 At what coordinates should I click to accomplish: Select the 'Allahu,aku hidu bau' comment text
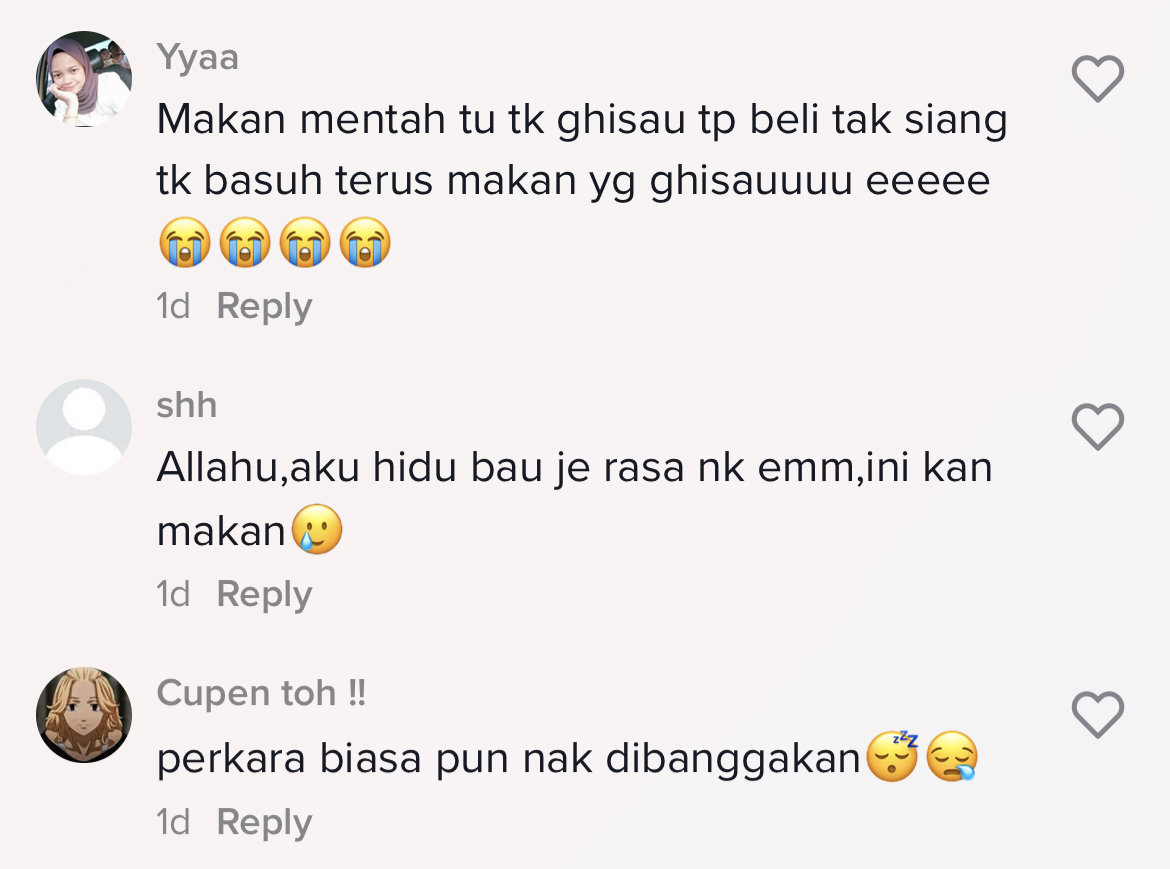point(575,500)
